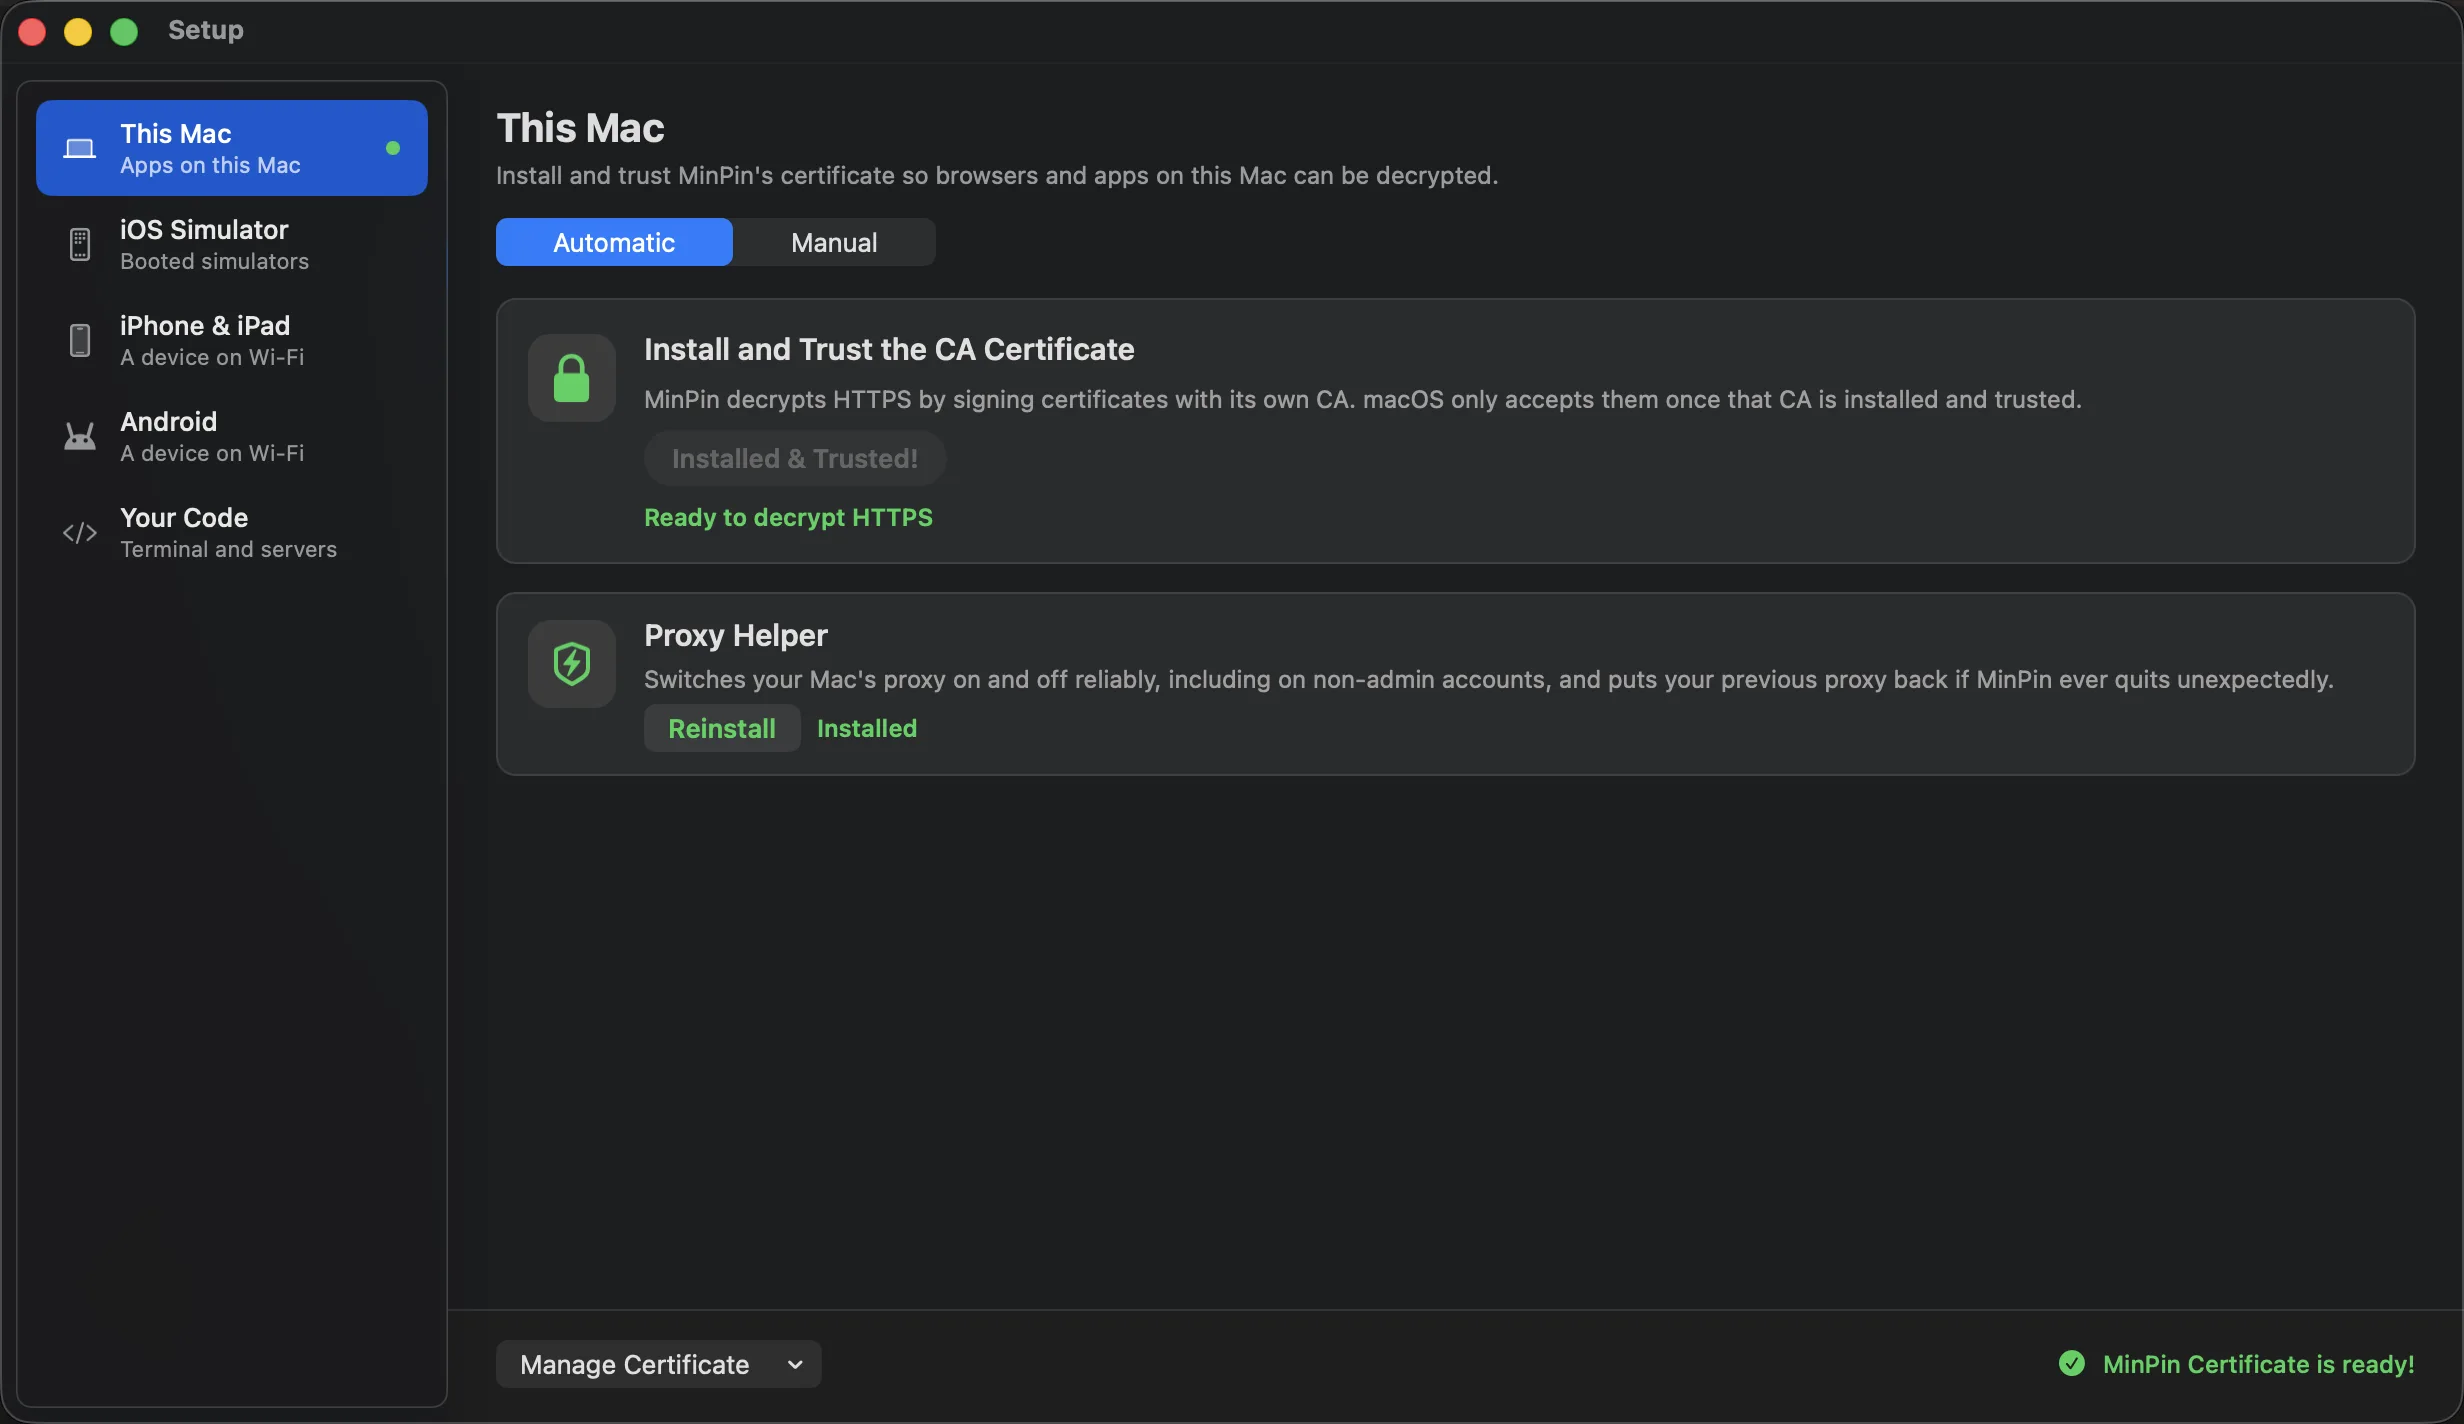Switch to Automatic setup mode
Viewport: 2464px width, 1424px height.
[614, 242]
